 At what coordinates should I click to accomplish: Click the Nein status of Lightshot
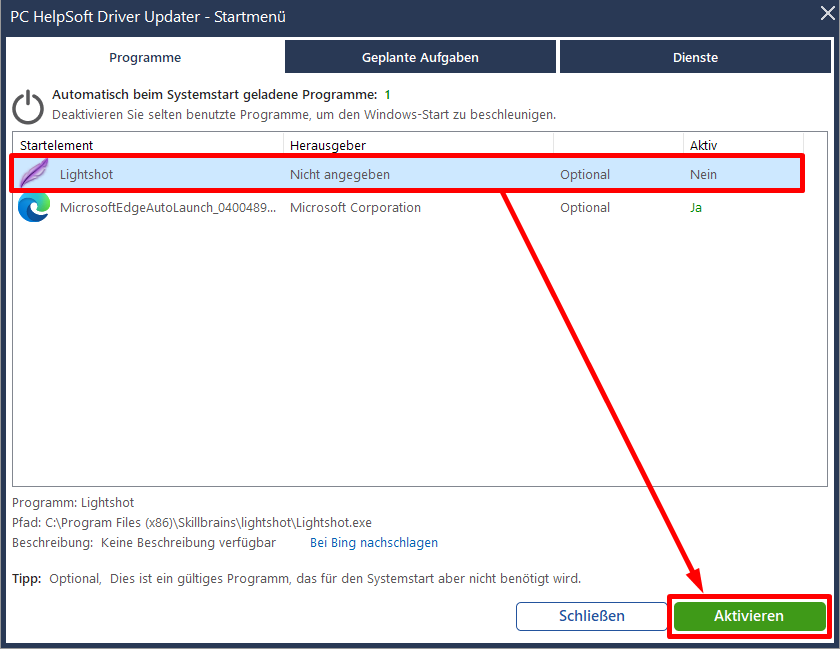[x=703, y=174]
